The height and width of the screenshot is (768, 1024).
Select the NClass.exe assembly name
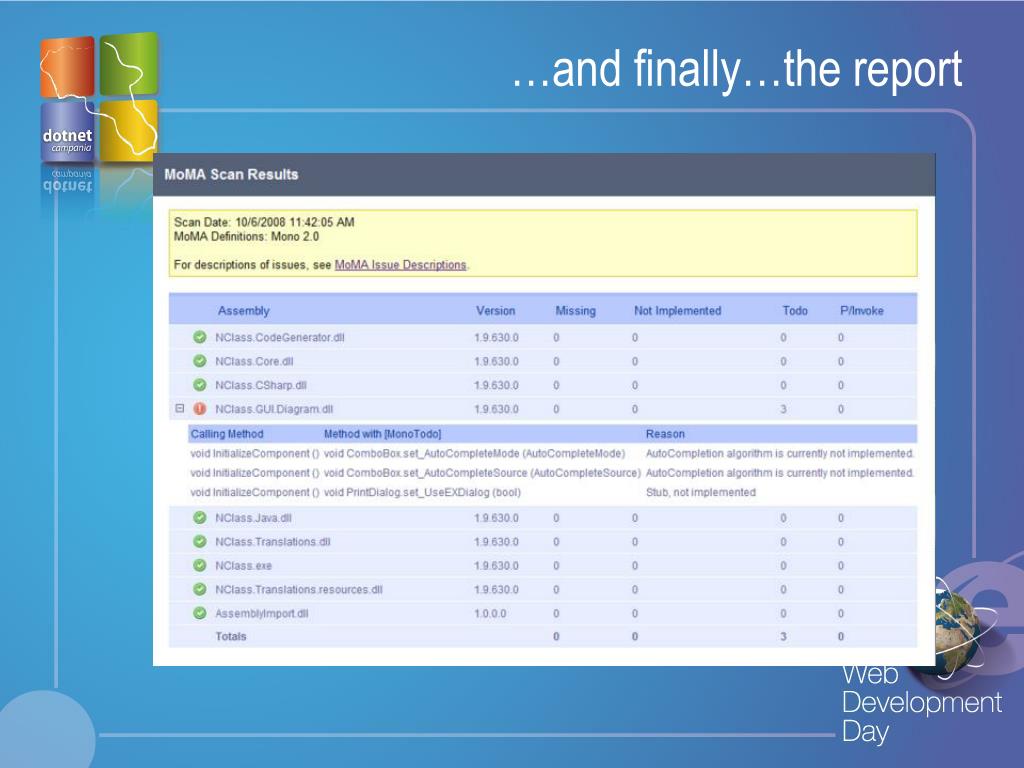(243, 566)
